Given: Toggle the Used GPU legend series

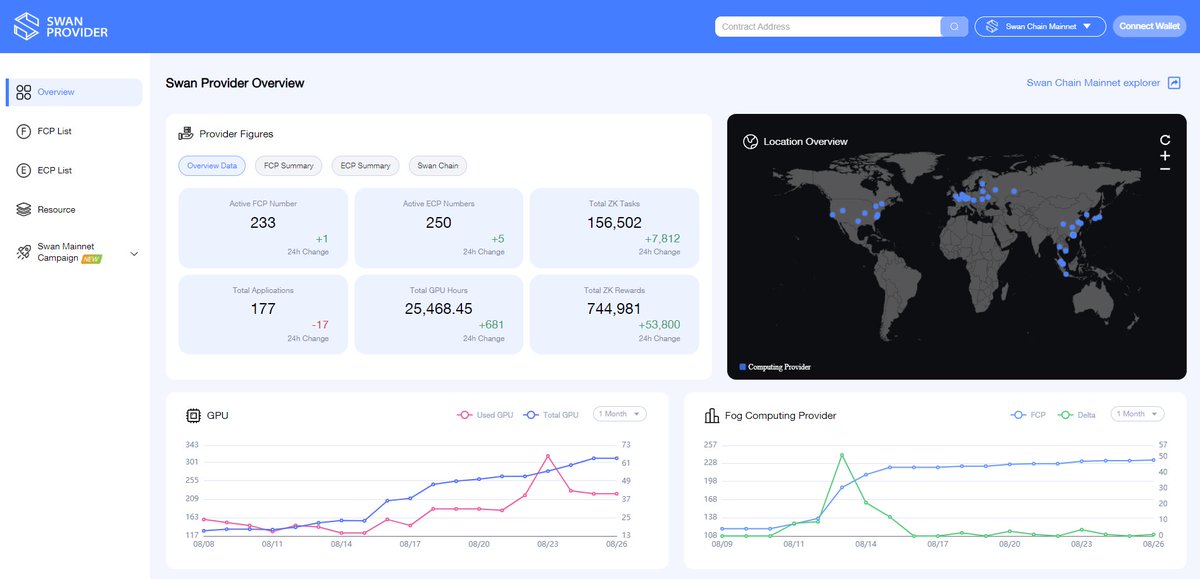Looking at the screenshot, I should (x=485, y=414).
